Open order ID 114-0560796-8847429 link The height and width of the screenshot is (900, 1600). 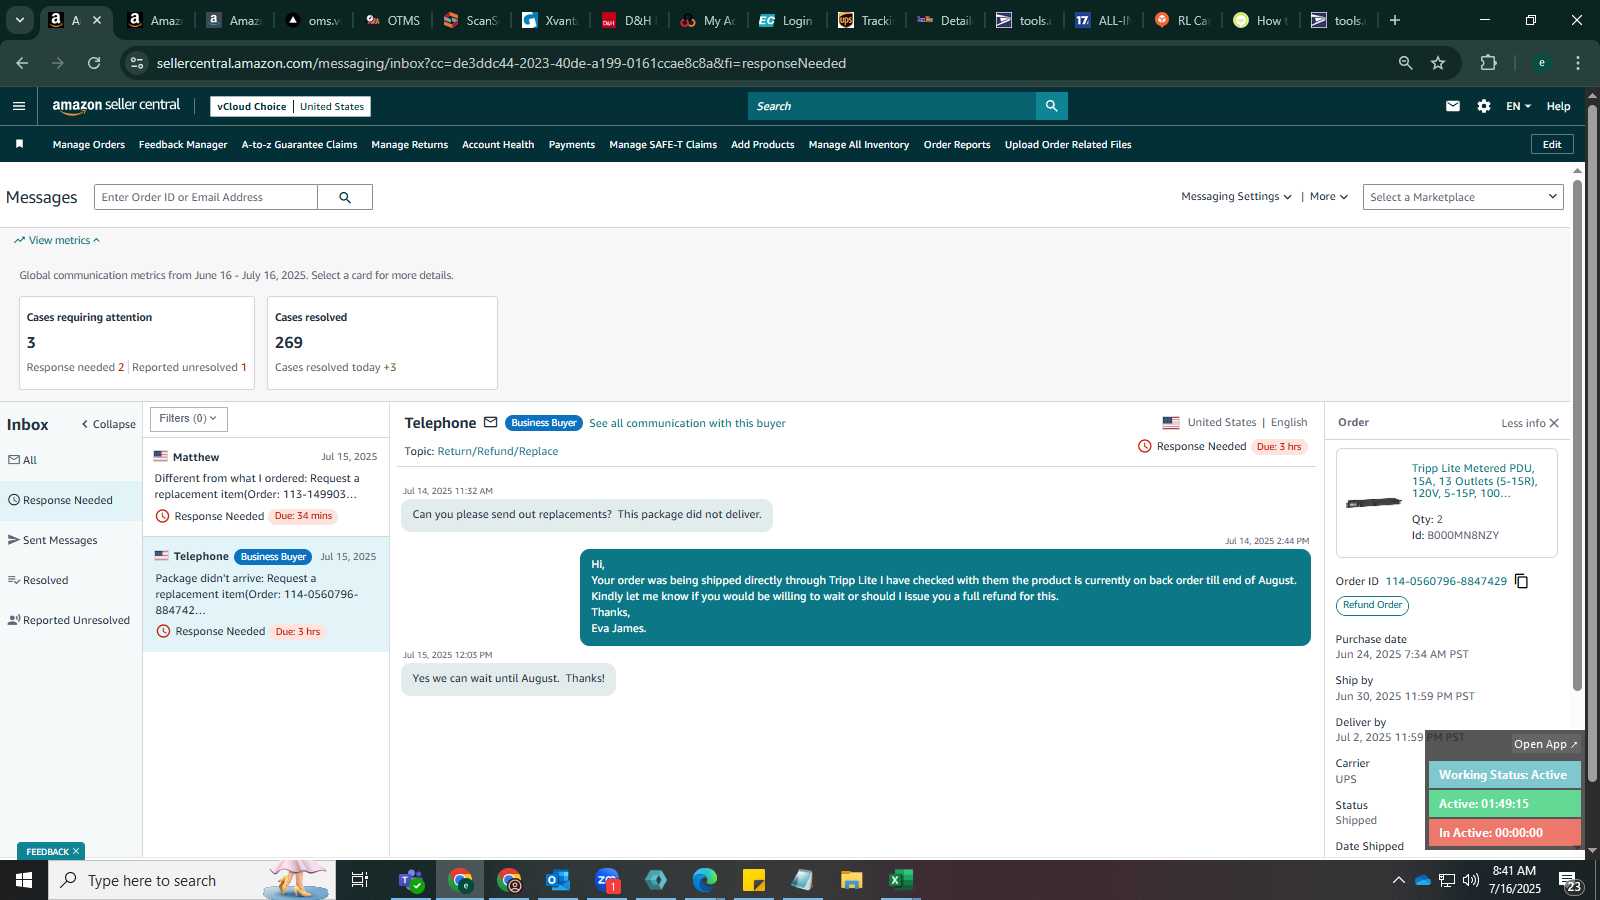pyautogui.click(x=1445, y=581)
